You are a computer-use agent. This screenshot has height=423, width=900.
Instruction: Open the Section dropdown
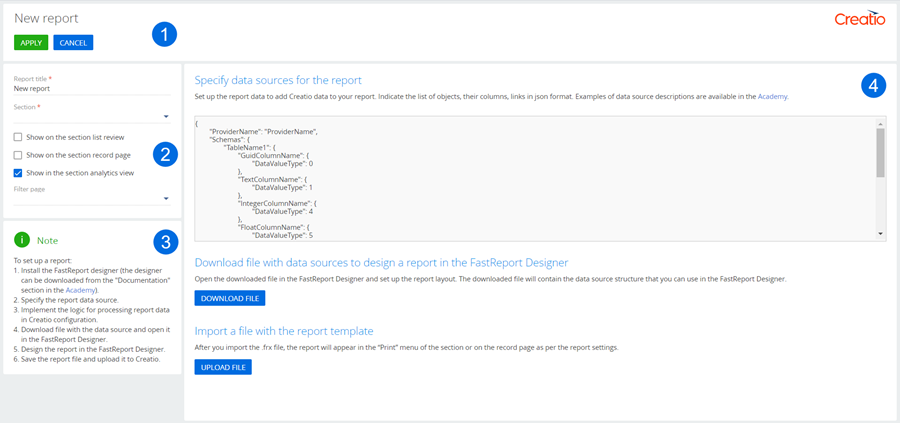click(166, 117)
